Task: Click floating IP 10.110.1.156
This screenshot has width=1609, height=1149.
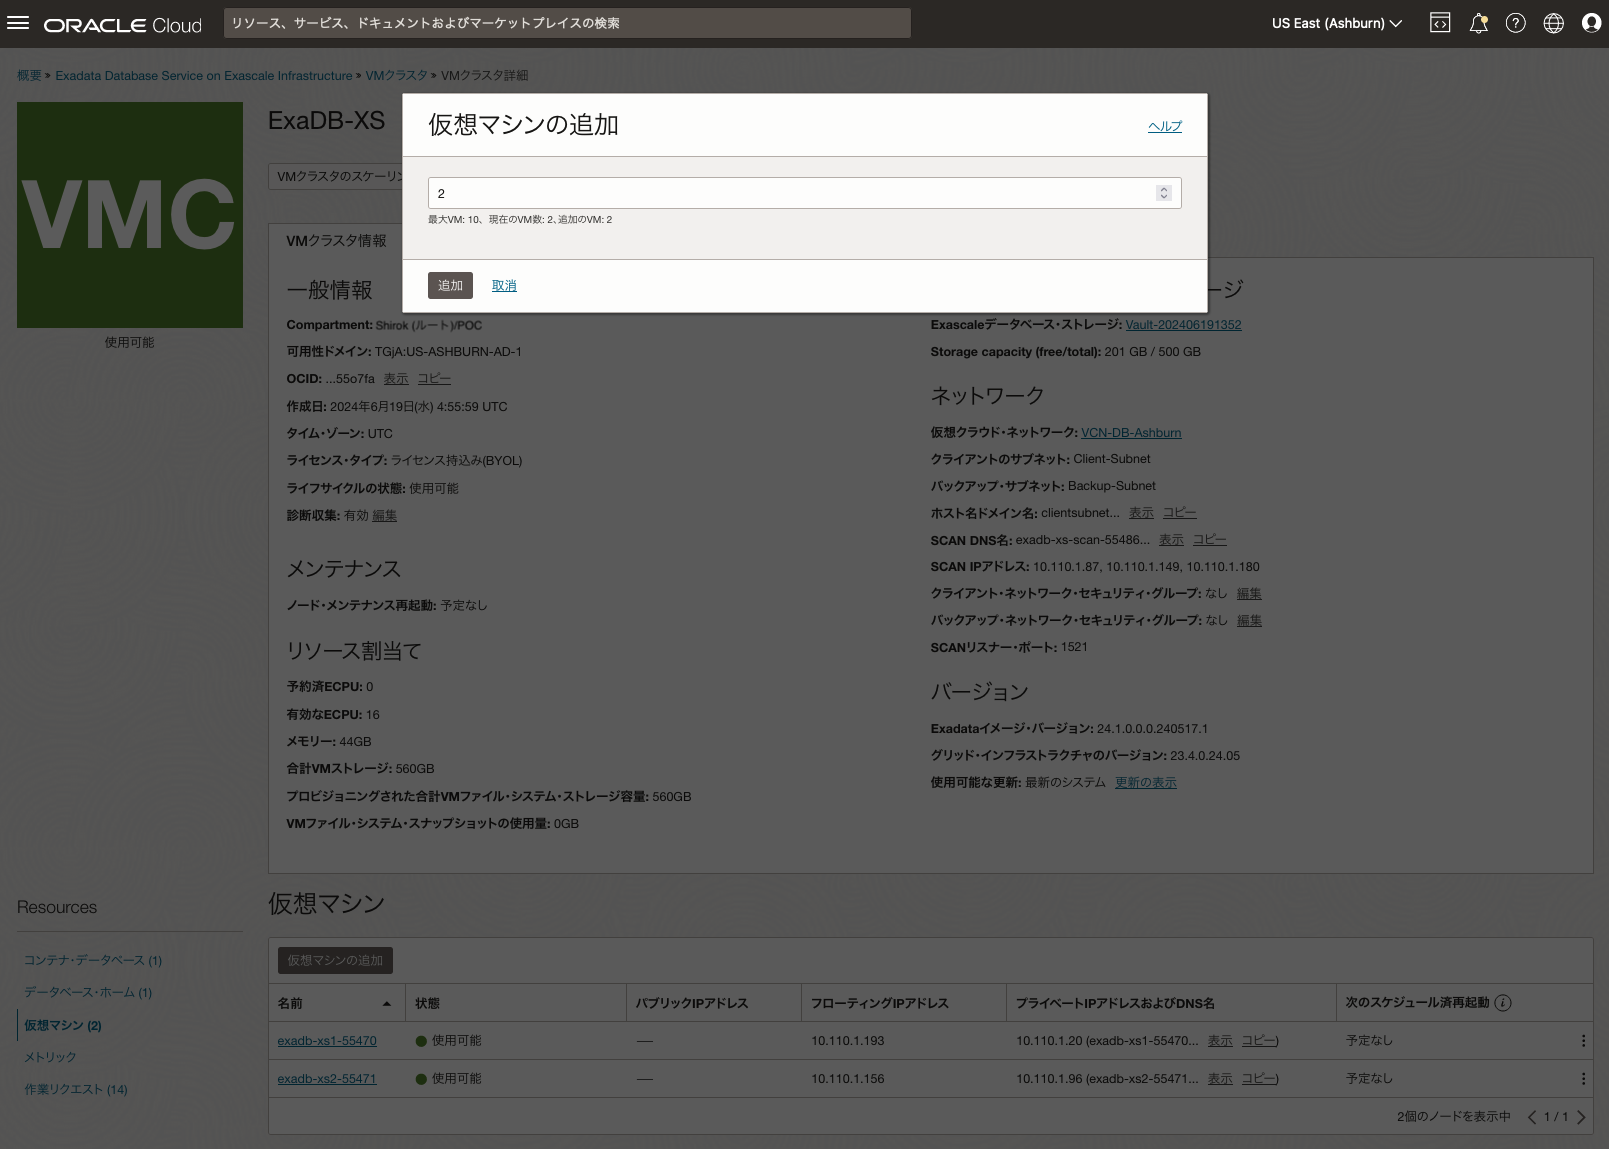Action: coord(848,1079)
